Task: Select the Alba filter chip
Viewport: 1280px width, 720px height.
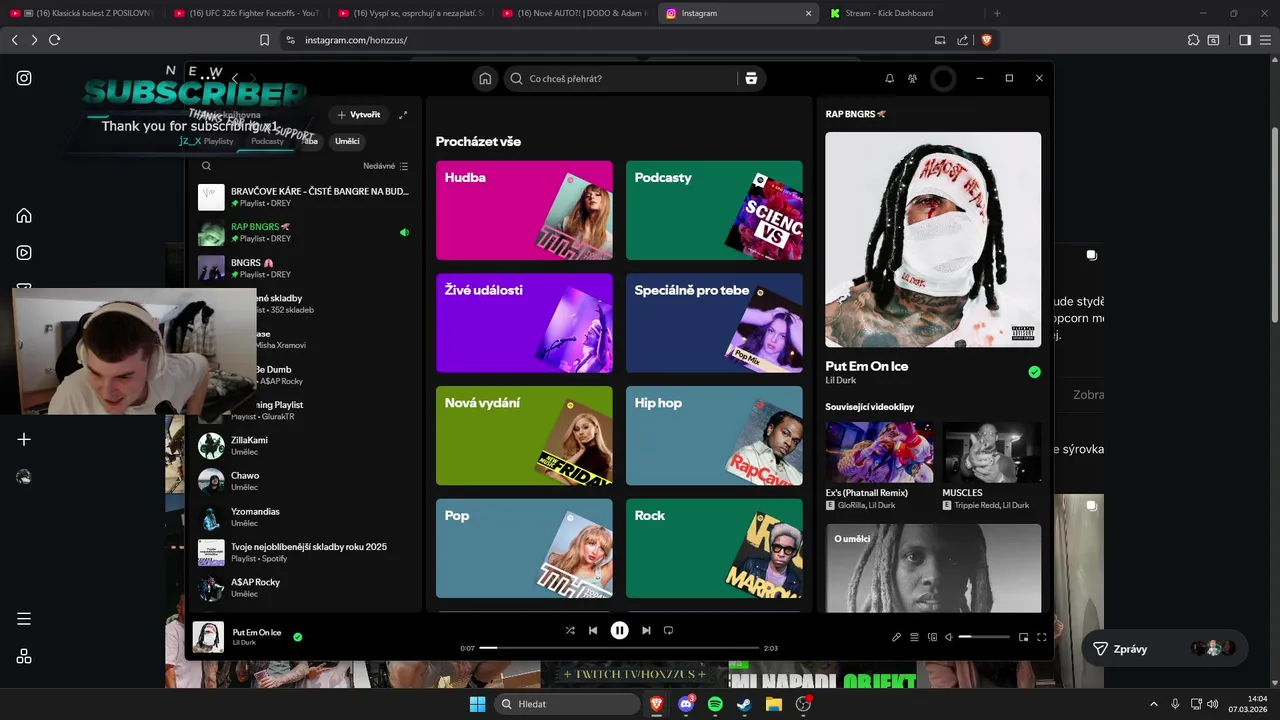Action: [309, 141]
